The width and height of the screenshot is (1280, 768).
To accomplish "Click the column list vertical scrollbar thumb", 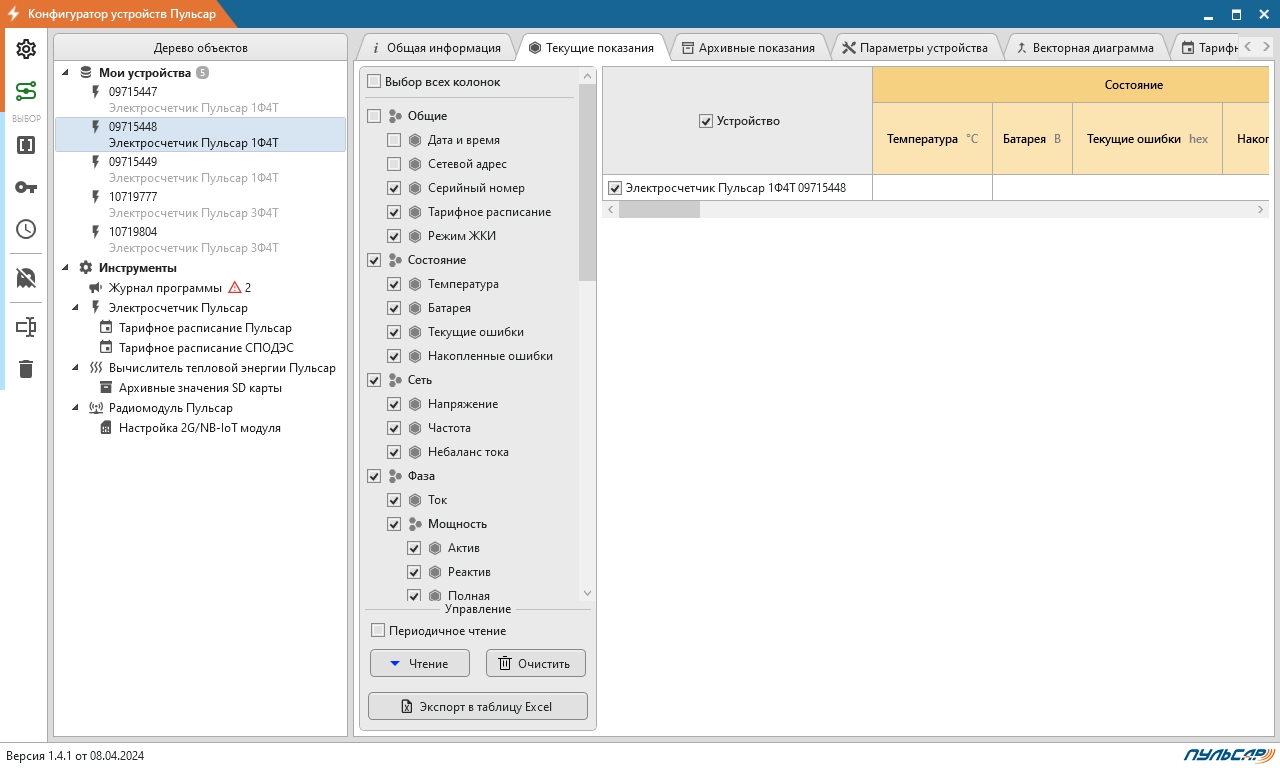I will coord(587,182).
